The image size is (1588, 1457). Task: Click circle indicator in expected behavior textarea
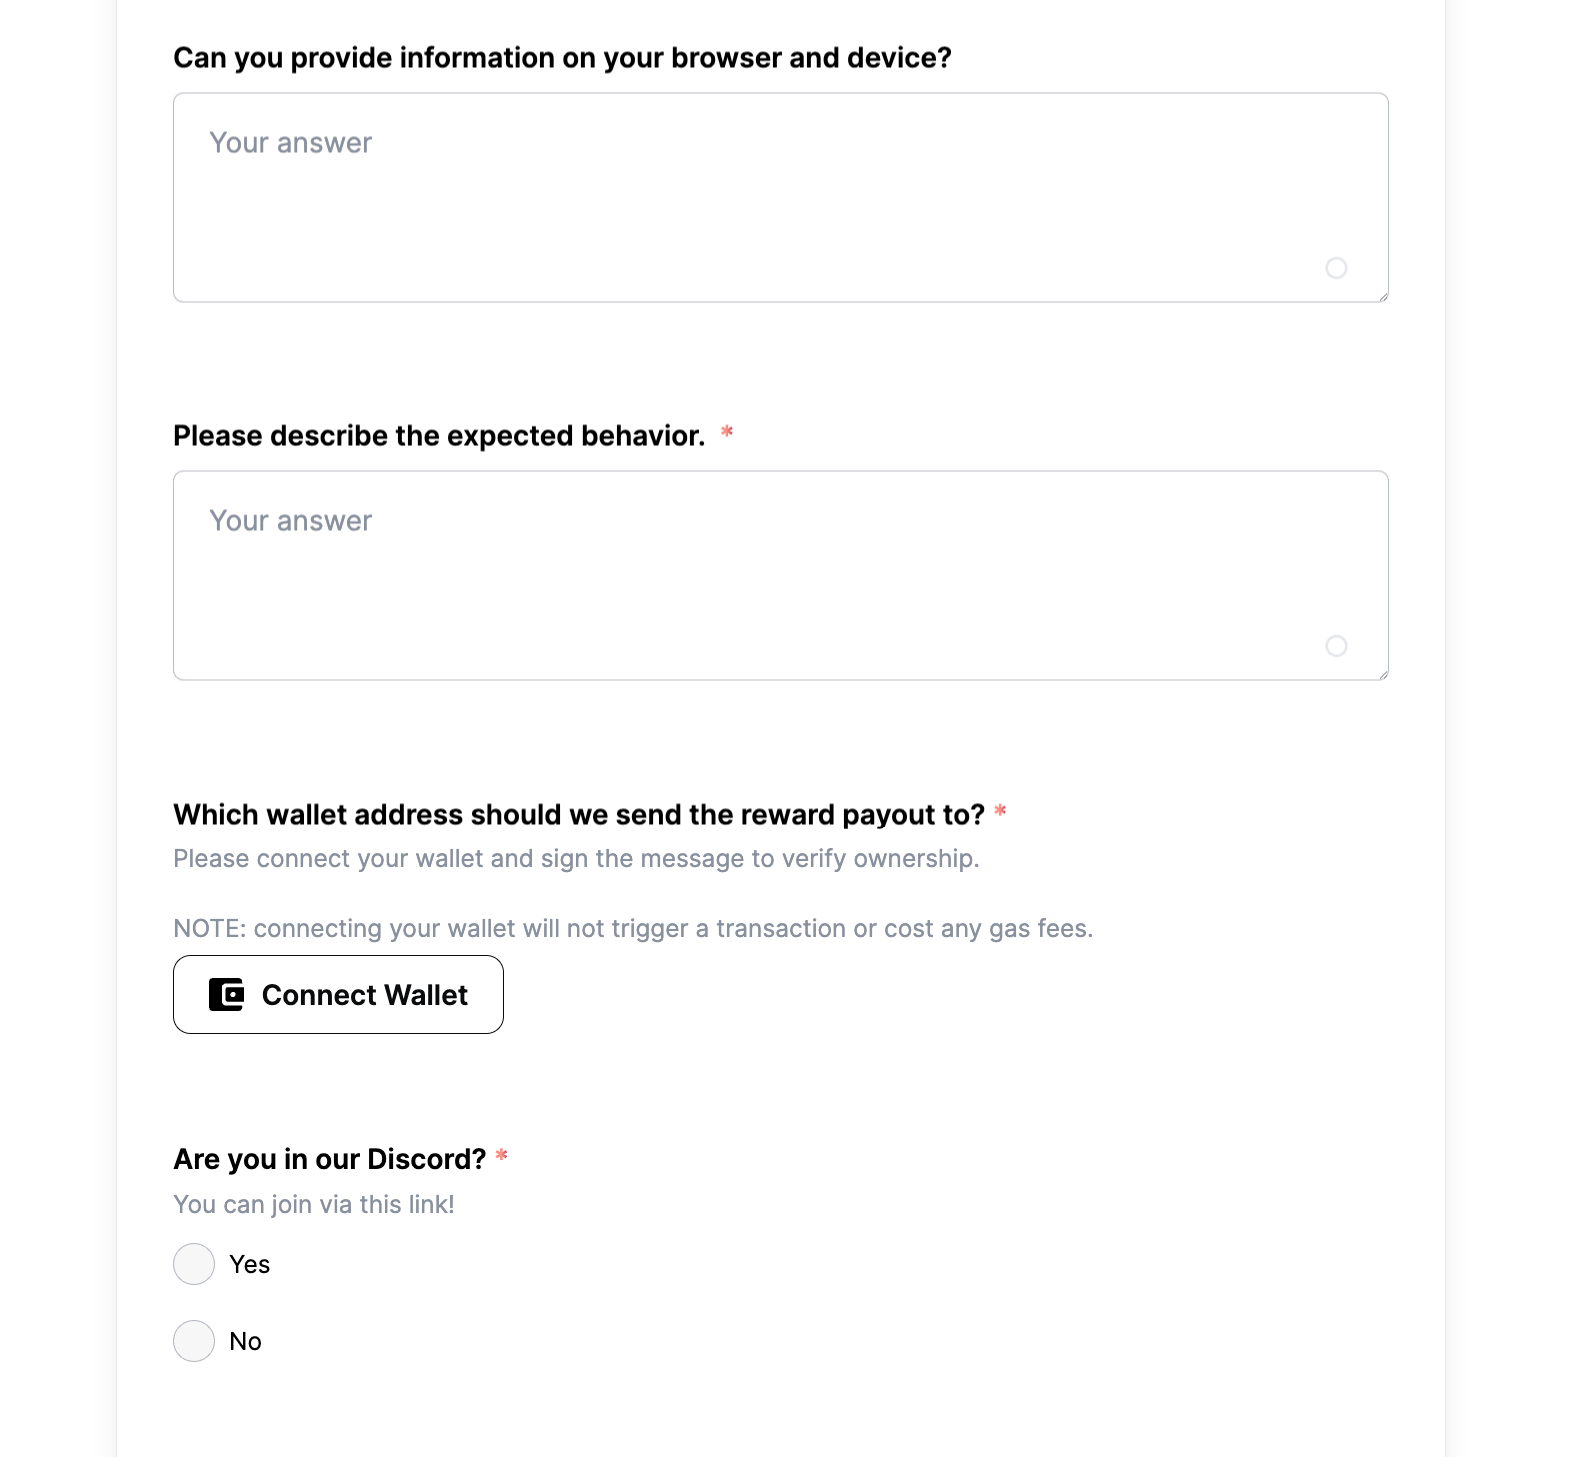pyautogui.click(x=1336, y=646)
